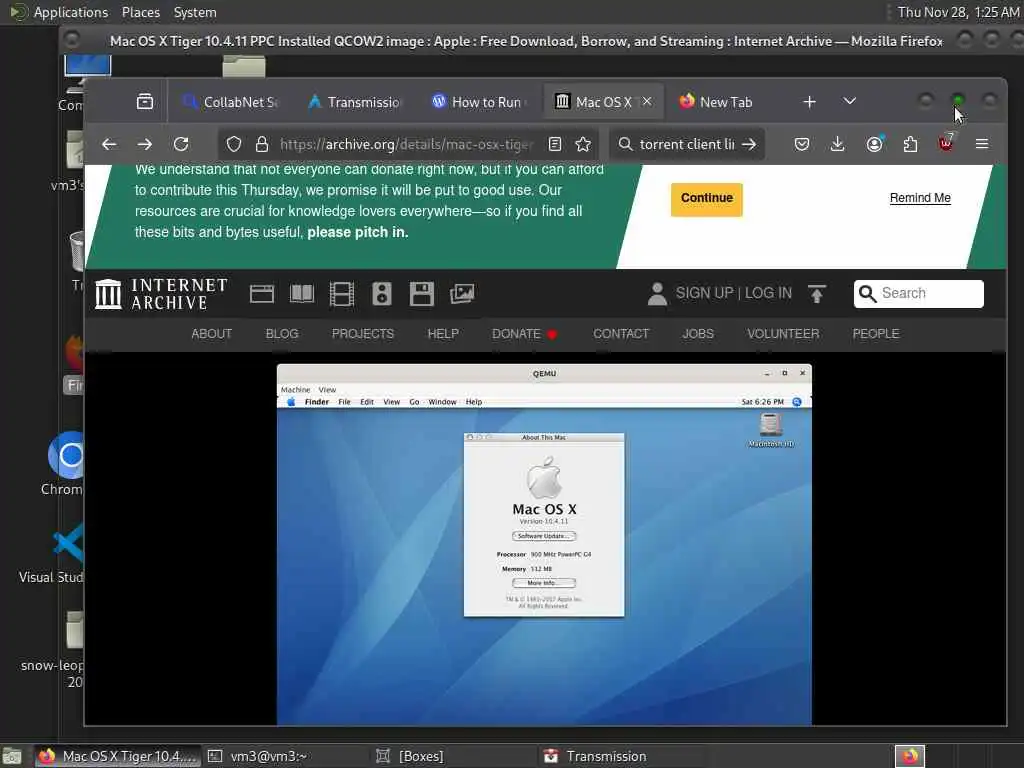Click the red uBlock extension icon
Viewport: 1024px width, 768px height.
click(x=946, y=143)
